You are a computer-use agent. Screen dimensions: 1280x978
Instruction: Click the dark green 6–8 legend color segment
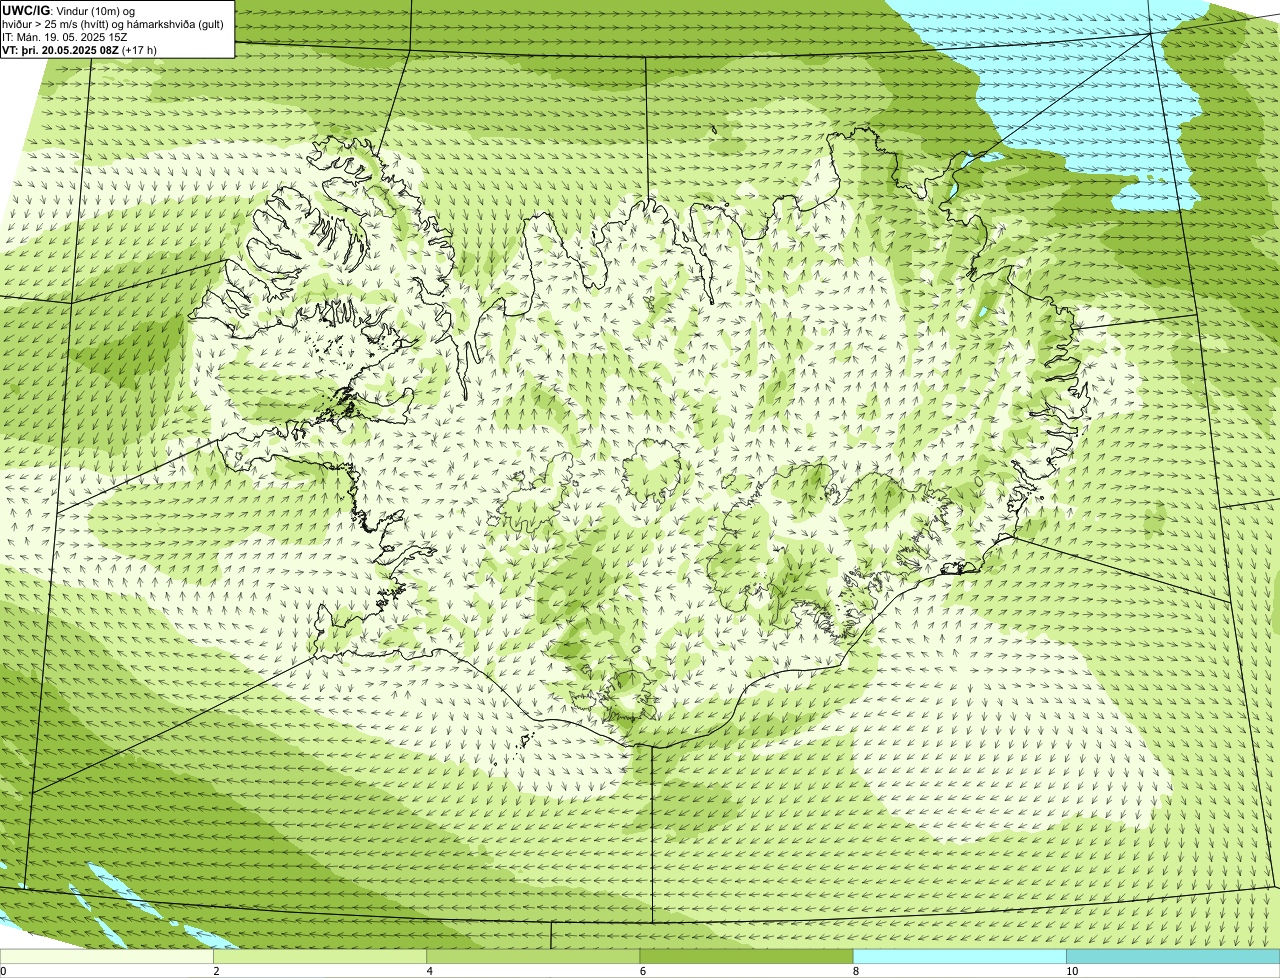coord(746,957)
